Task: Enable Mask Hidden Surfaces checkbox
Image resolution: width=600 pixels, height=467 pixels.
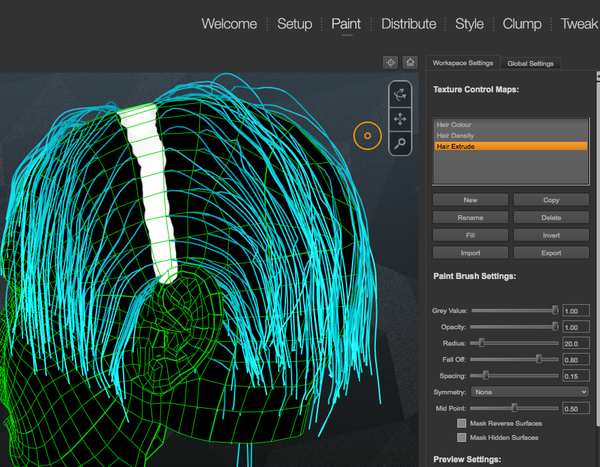Action: pos(461,437)
